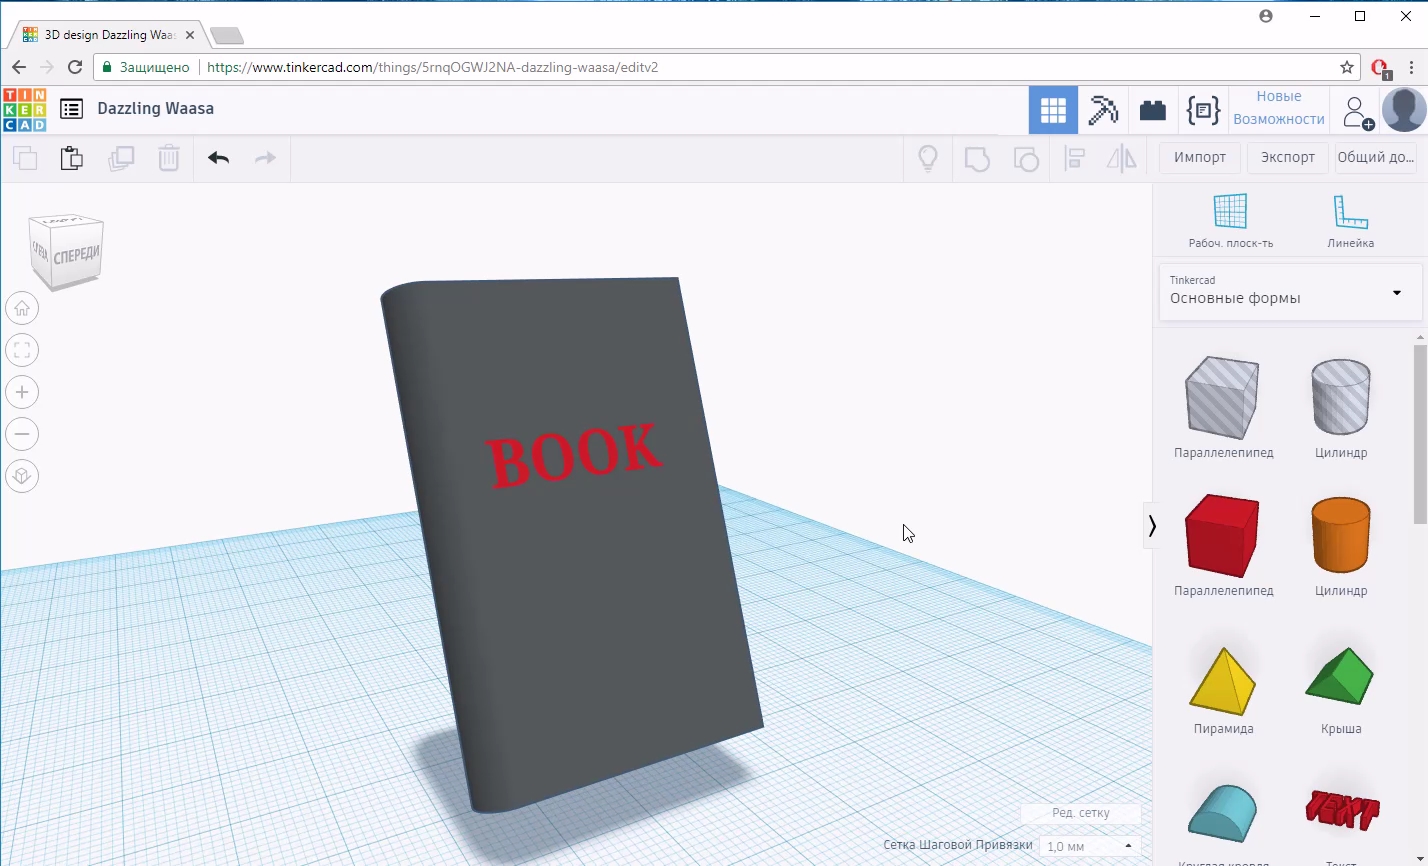Image resolution: width=1428 pixels, height=866 pixels.
Task: Open the Основные формы shapes dropdown
Action: pos(1290,292)
